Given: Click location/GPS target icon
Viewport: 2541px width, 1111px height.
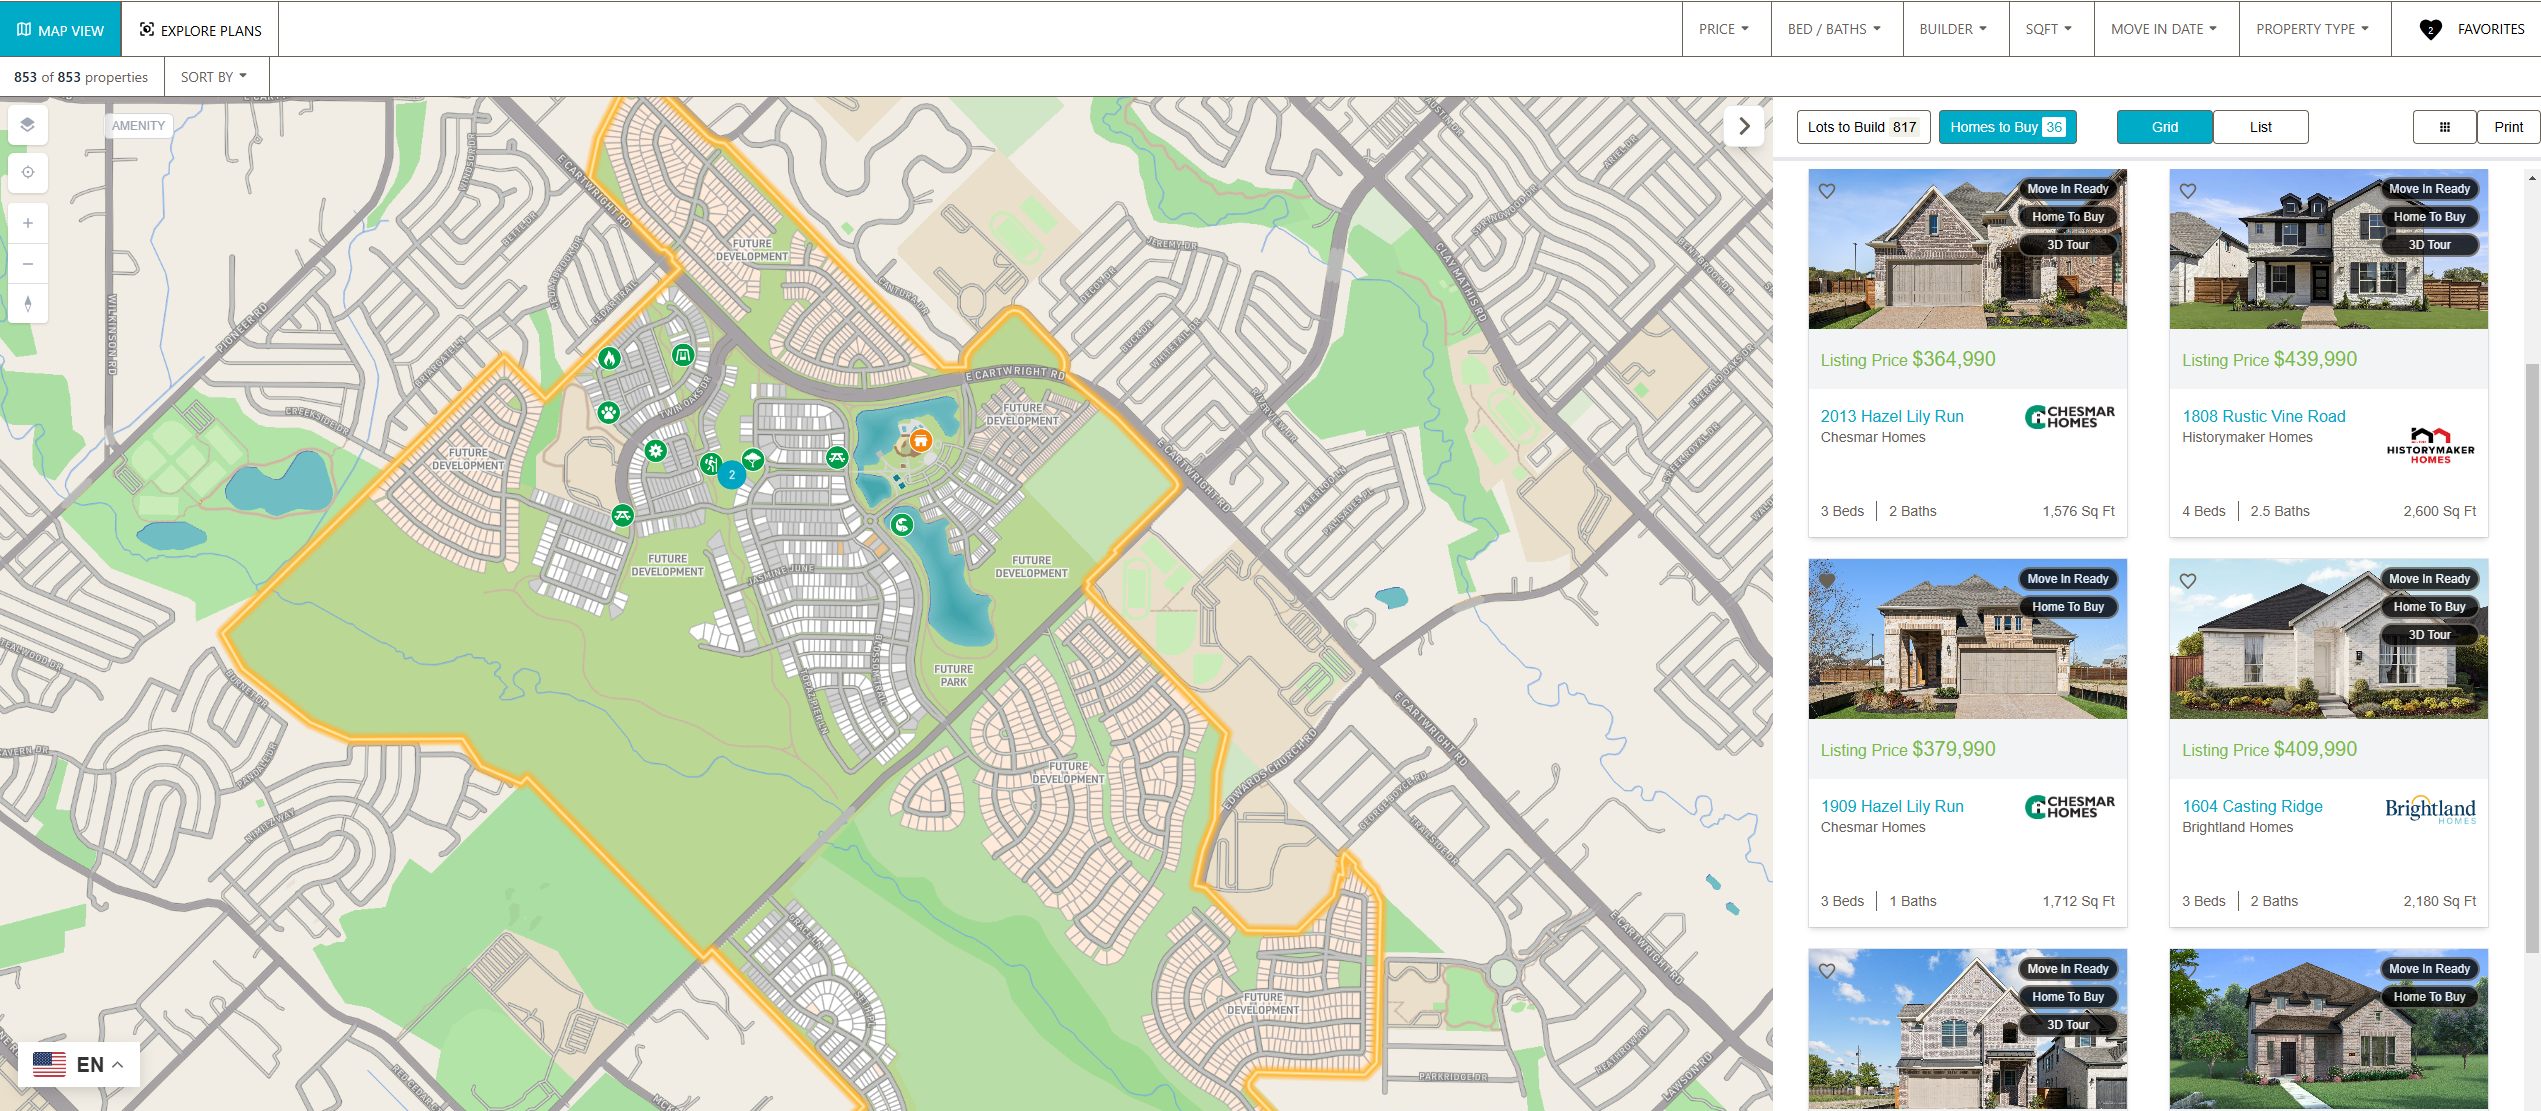Looking at the screenshot, I should (29, 172).
